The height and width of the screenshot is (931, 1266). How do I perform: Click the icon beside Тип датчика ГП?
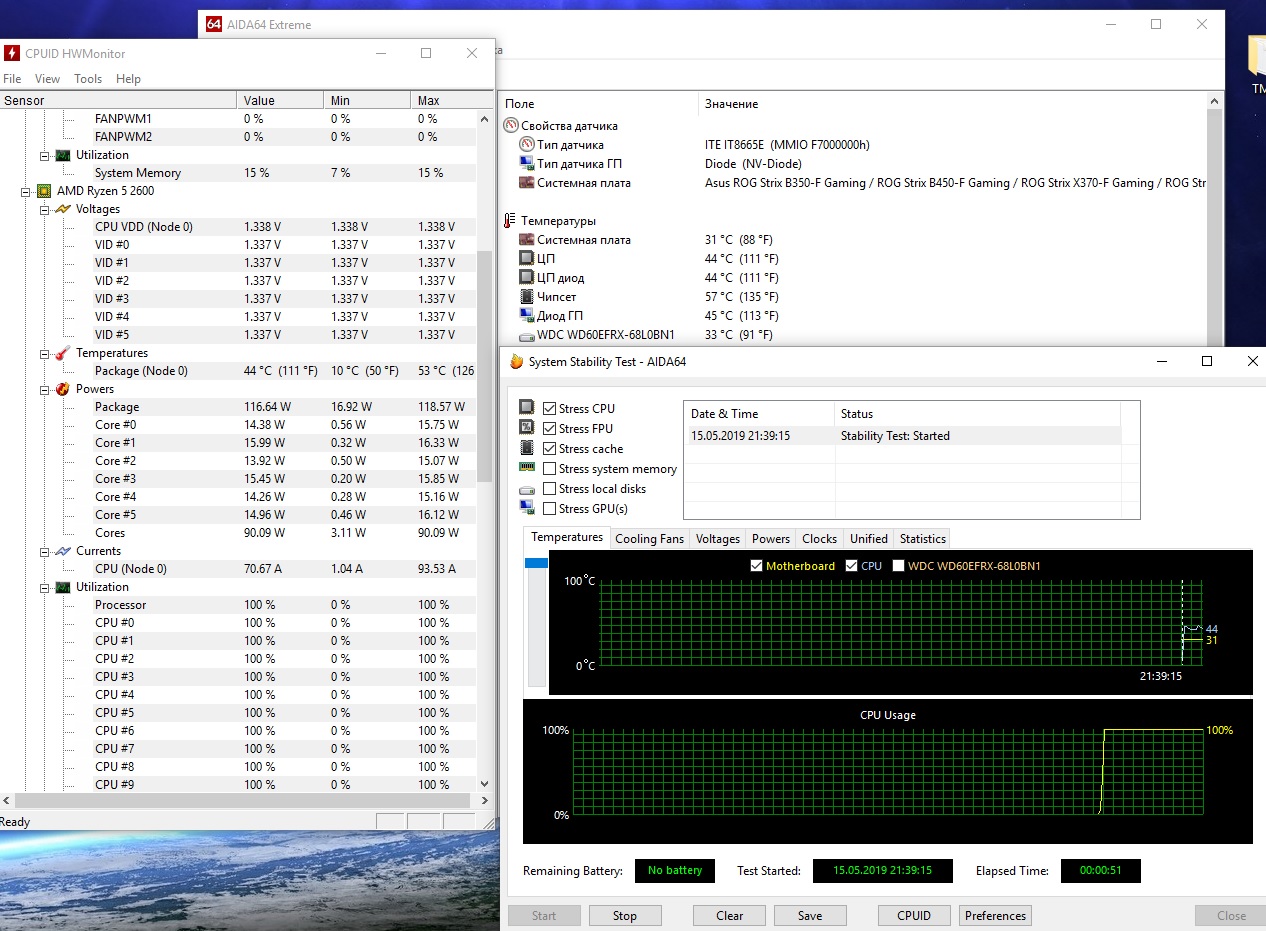(x=527, y=164)
